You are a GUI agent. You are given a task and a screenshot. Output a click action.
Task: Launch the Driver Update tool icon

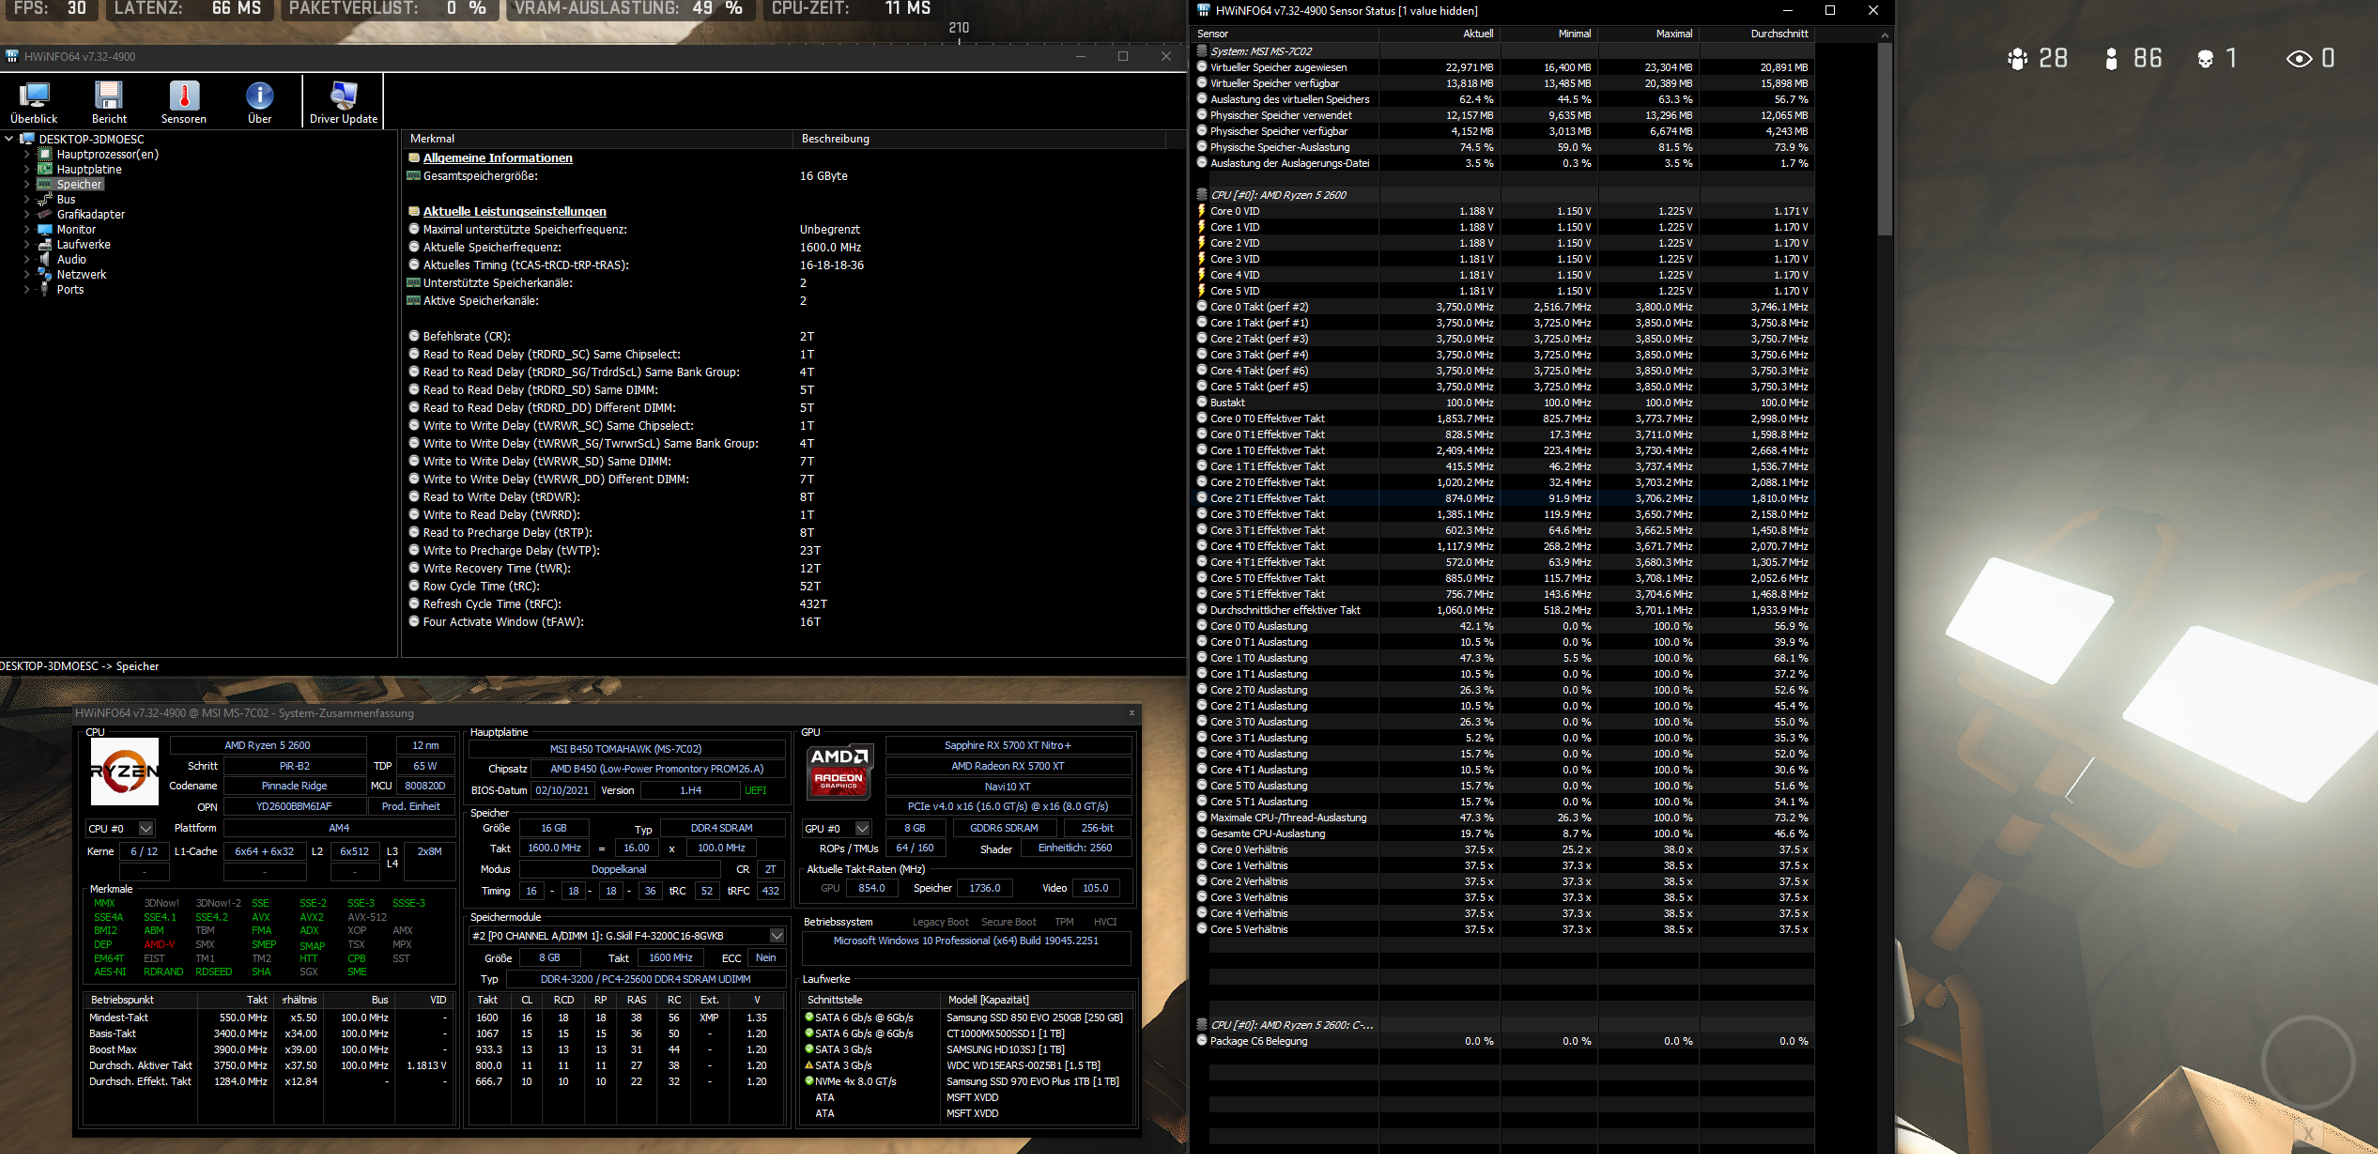click(x=343, y=96)
